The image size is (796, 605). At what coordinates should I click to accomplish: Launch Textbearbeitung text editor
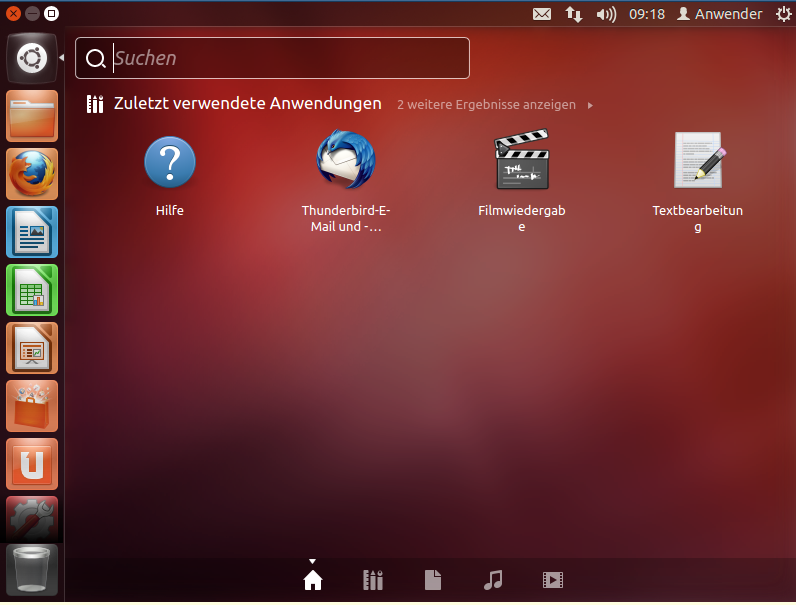coord(698,182)
